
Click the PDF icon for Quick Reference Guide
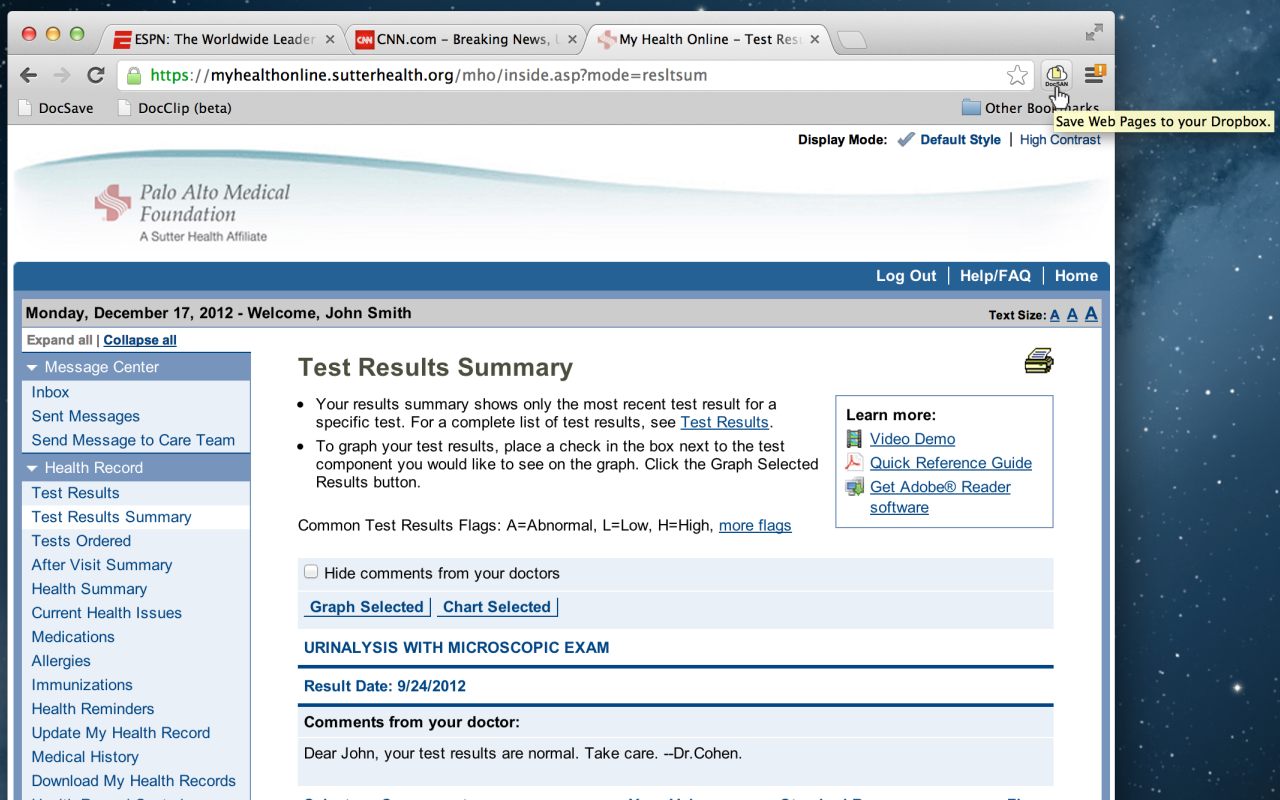click(x=854, y=463)
